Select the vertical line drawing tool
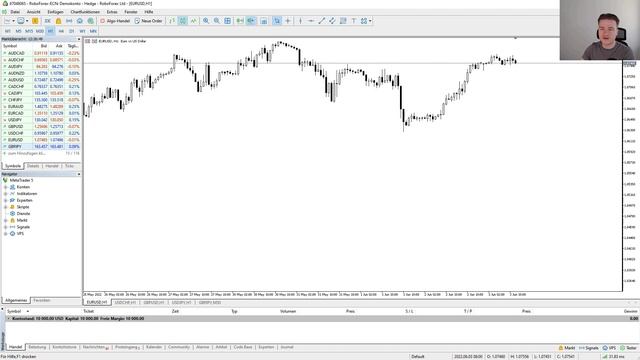The width and height of the screenshot is (640, 360). (x=300, y=21)
